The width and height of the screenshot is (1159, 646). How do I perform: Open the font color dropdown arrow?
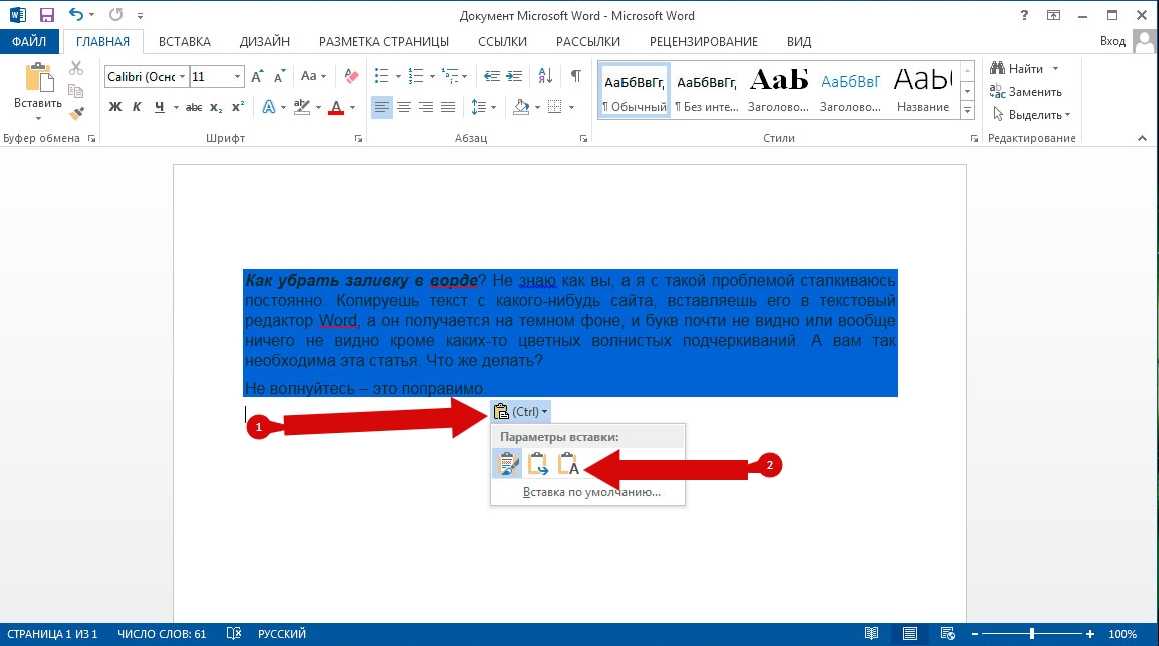pos(353,108)
